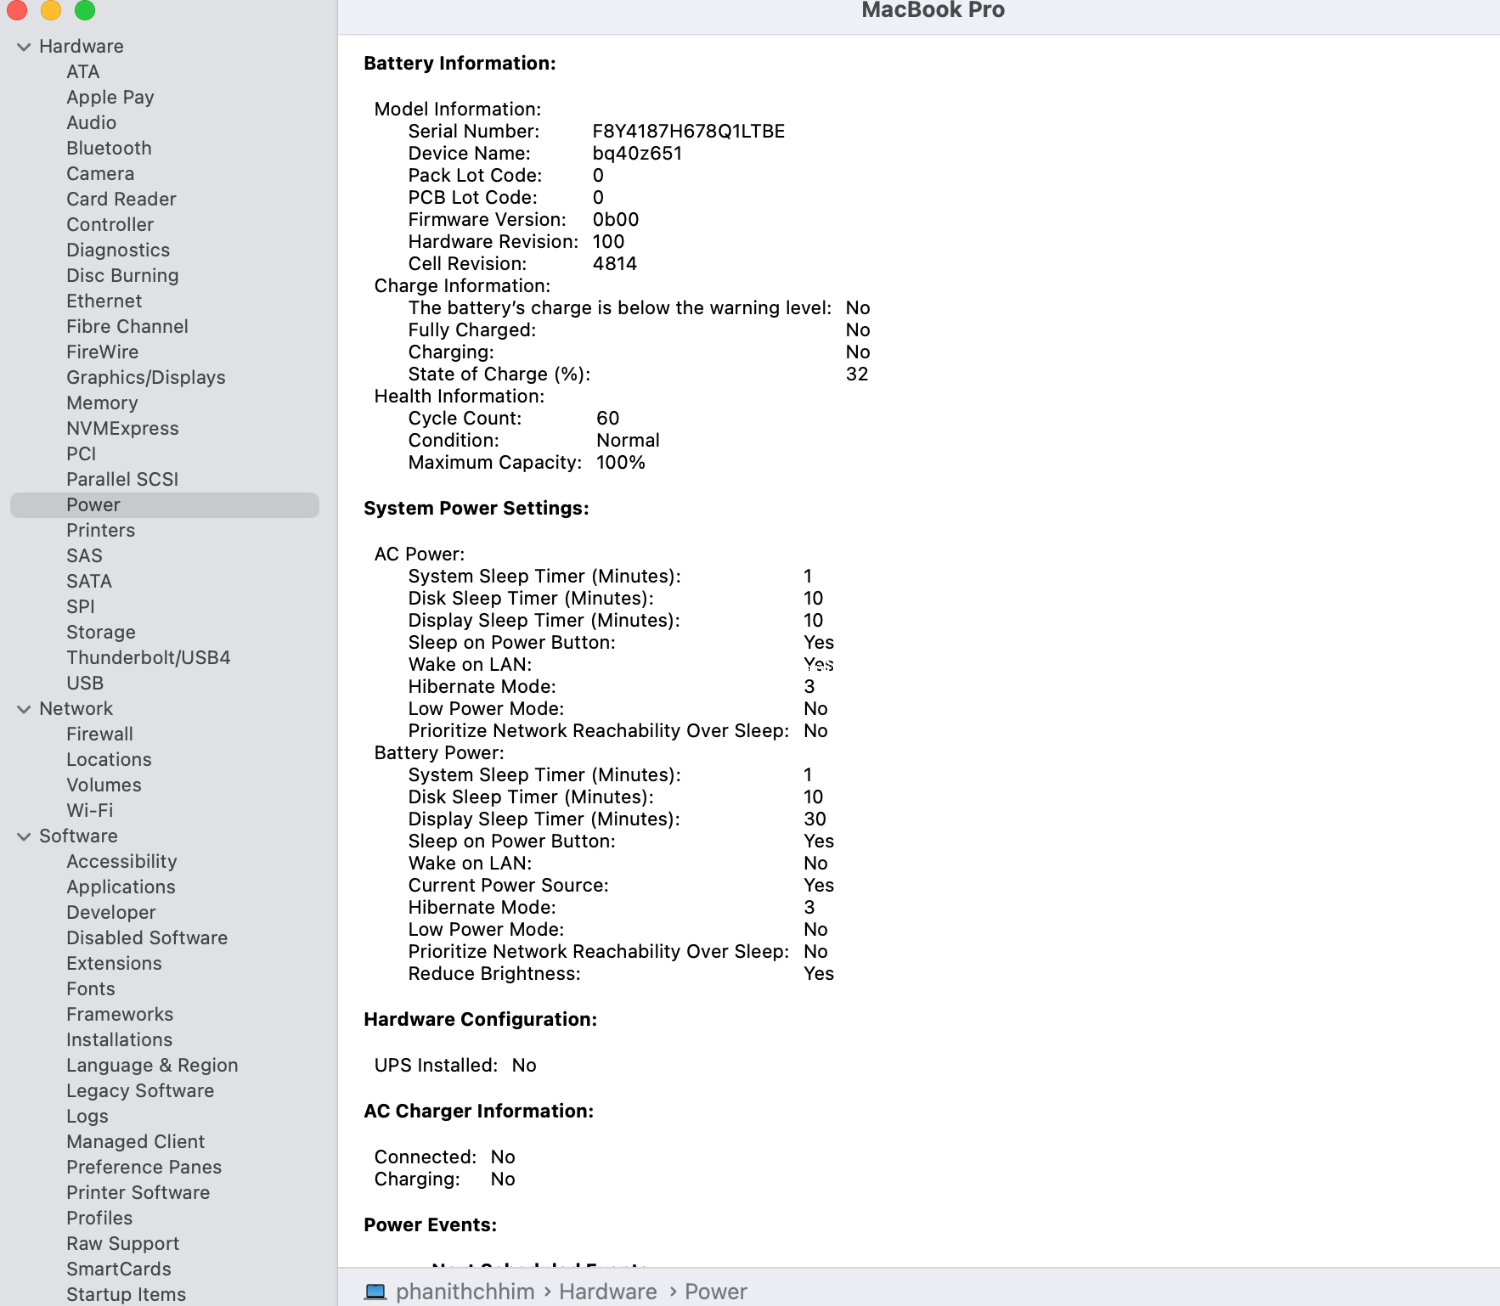Open Fibre Channel entry
The height and width of the screenshot is (1306, 1500).
[127, 327]
